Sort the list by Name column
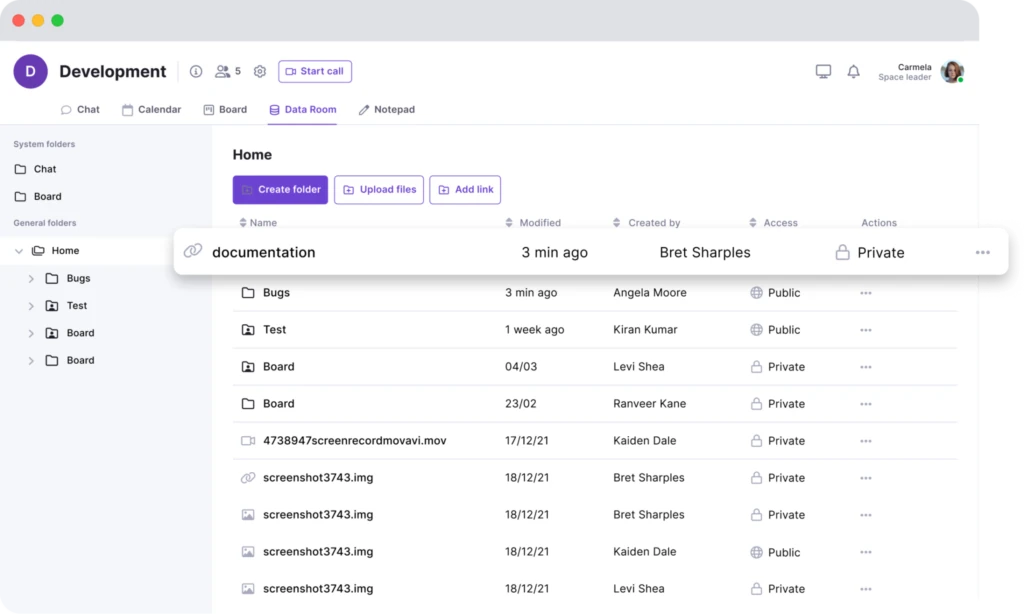Screen dimensions: 1024x614 (x=258, y=223)
